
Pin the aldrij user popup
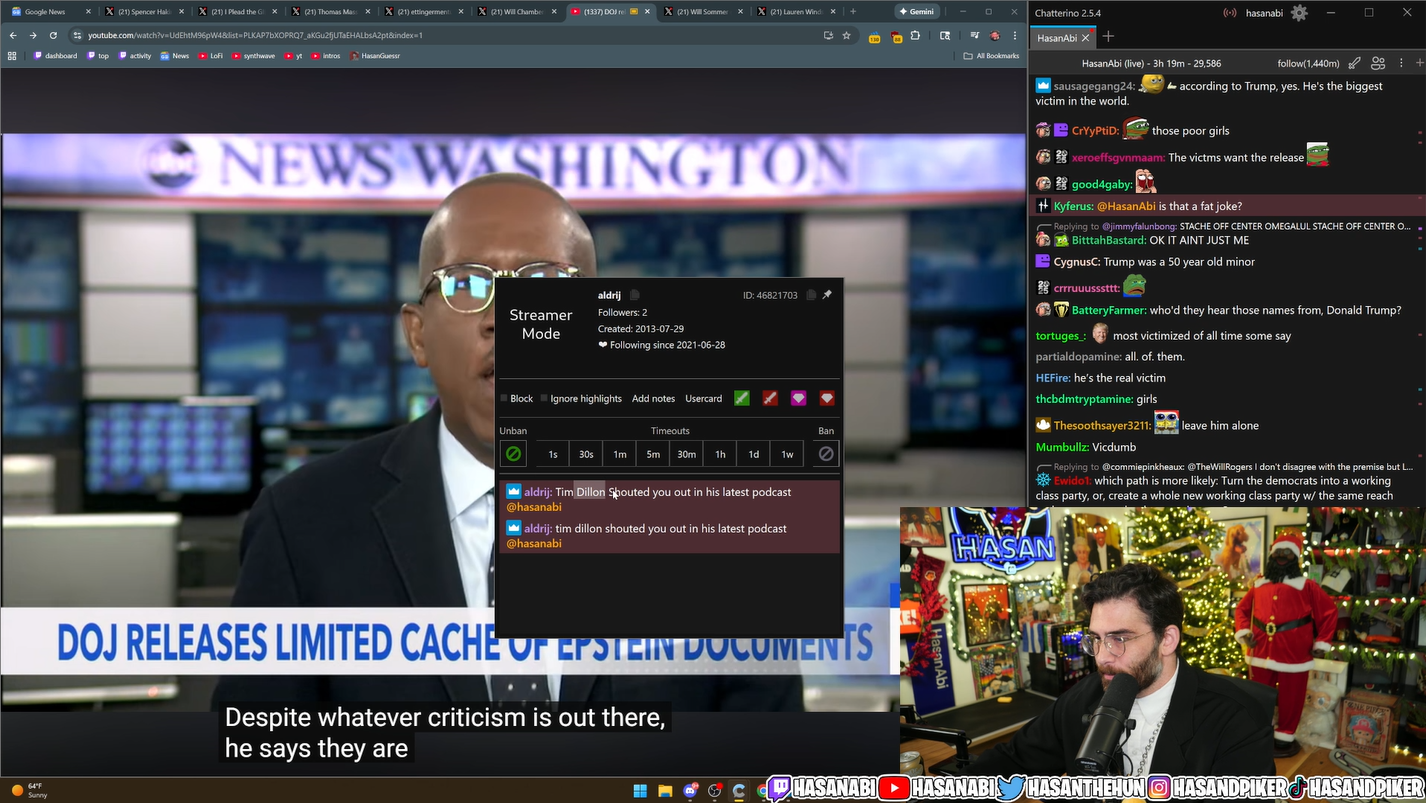[827, 295]
